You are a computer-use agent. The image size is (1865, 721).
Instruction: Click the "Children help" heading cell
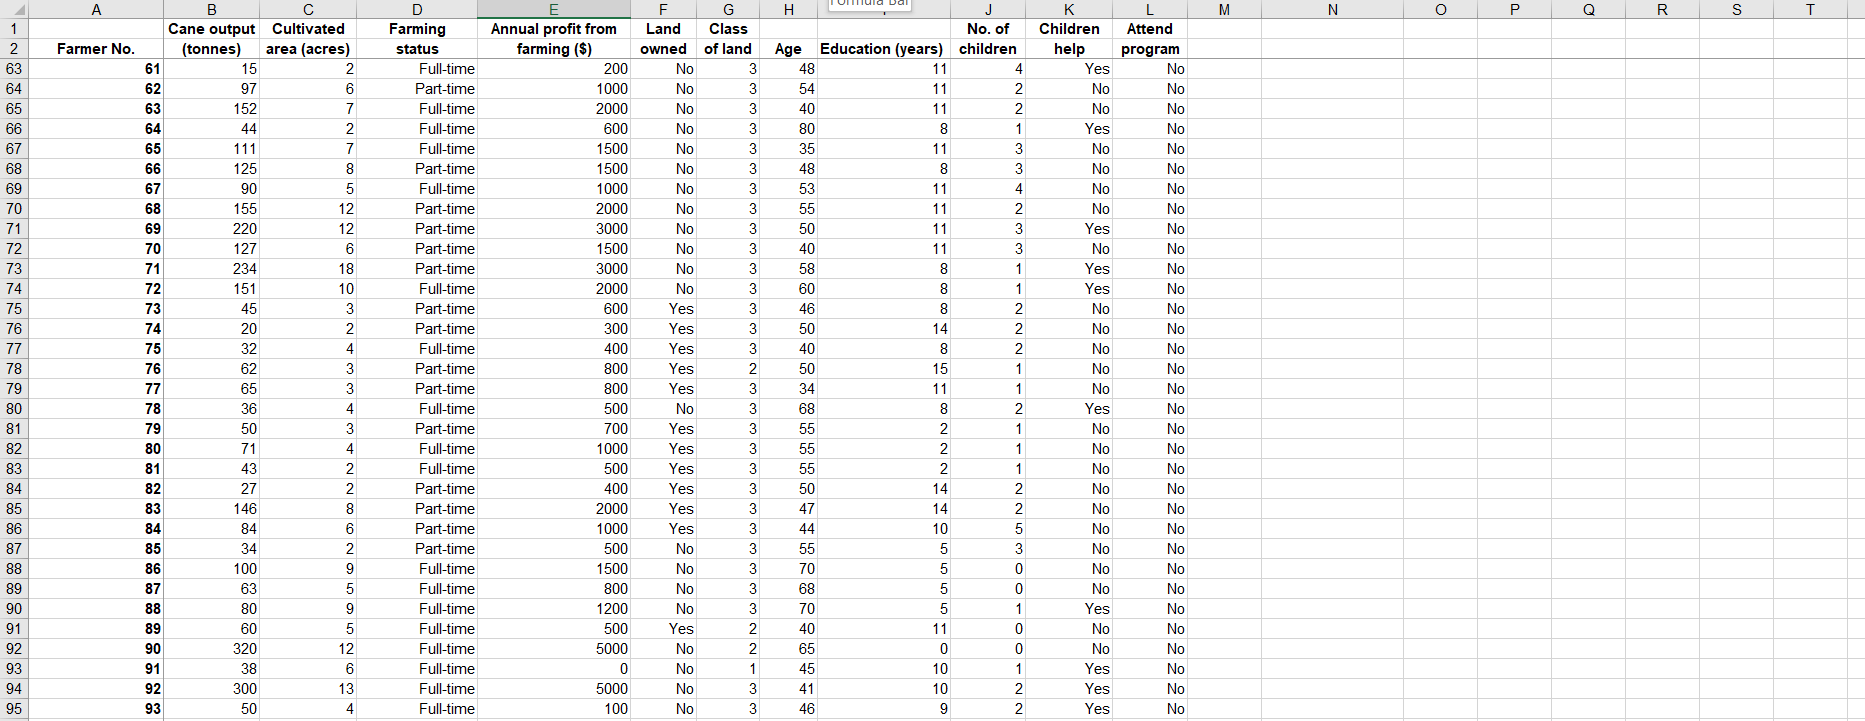tap(1069, 39)
